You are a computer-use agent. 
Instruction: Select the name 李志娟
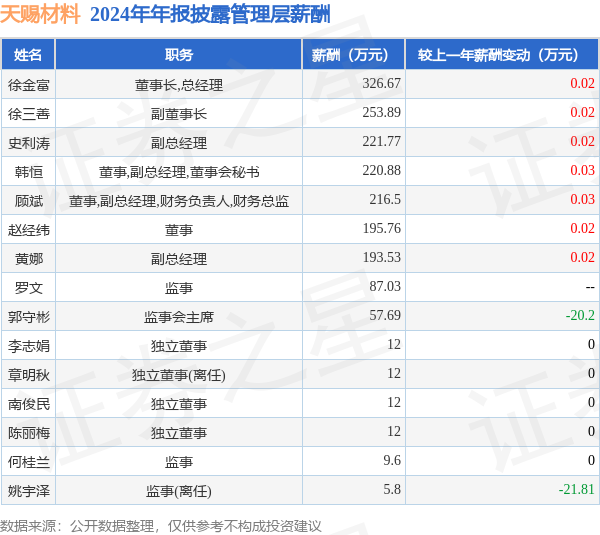29,346
